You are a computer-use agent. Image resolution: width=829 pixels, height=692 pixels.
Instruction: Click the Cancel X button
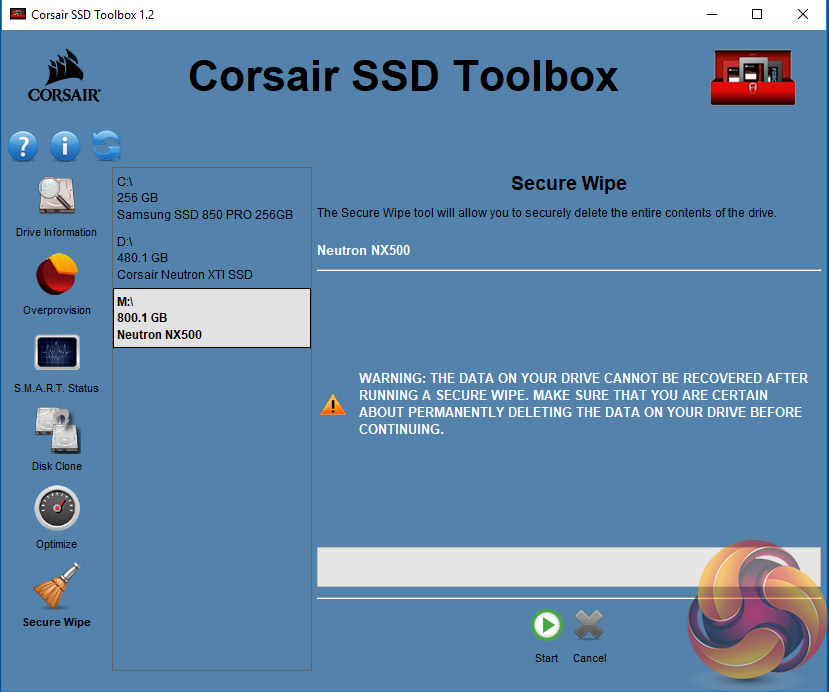(589, 628)
